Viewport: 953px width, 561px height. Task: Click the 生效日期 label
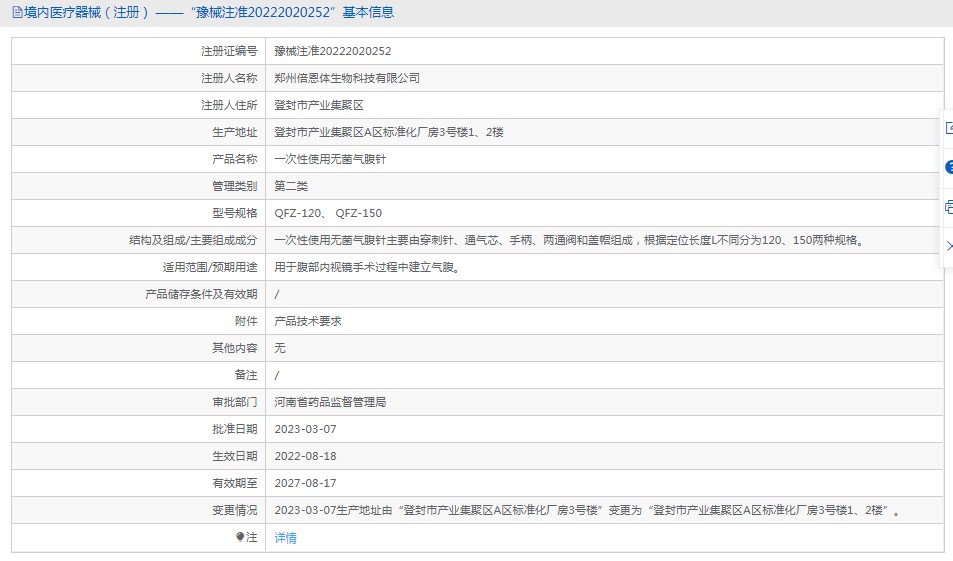click(235, 456)
